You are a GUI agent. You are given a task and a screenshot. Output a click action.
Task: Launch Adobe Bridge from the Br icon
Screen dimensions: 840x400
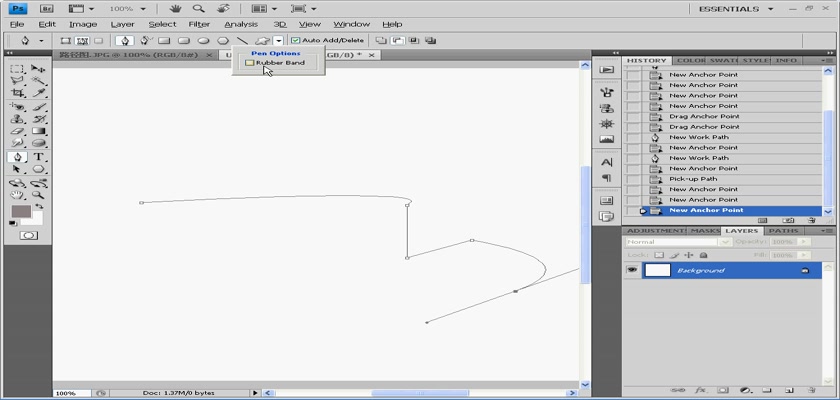[x=47, y=9]
